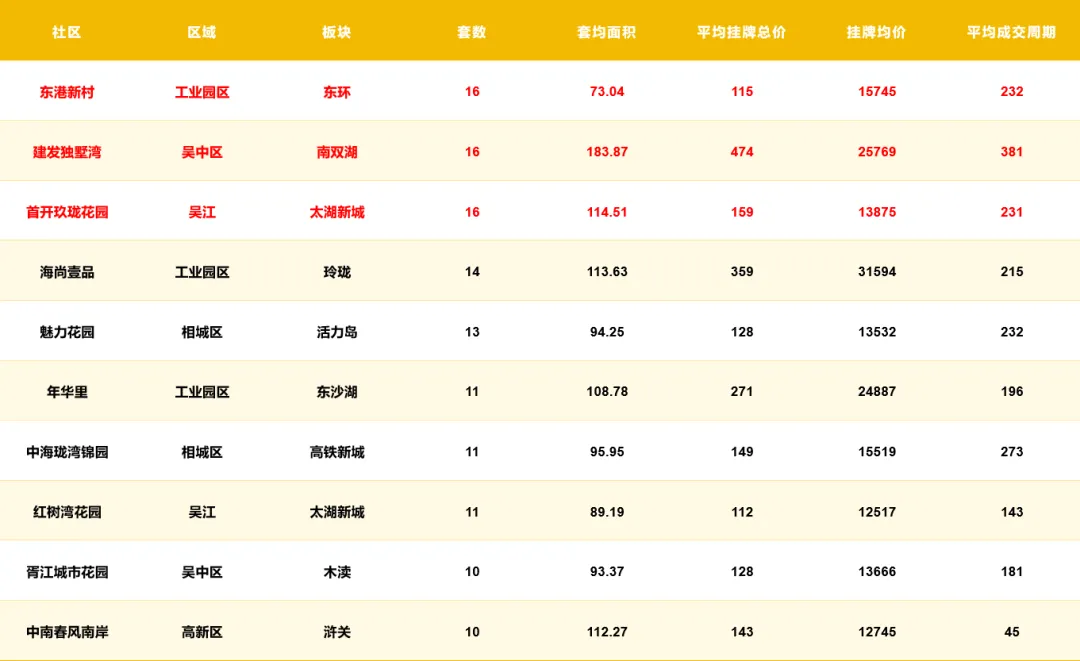Image resolution: width=1080 pixels, height=661 pixels.
Task: Click the total price 359
Action: coord(742,271)
